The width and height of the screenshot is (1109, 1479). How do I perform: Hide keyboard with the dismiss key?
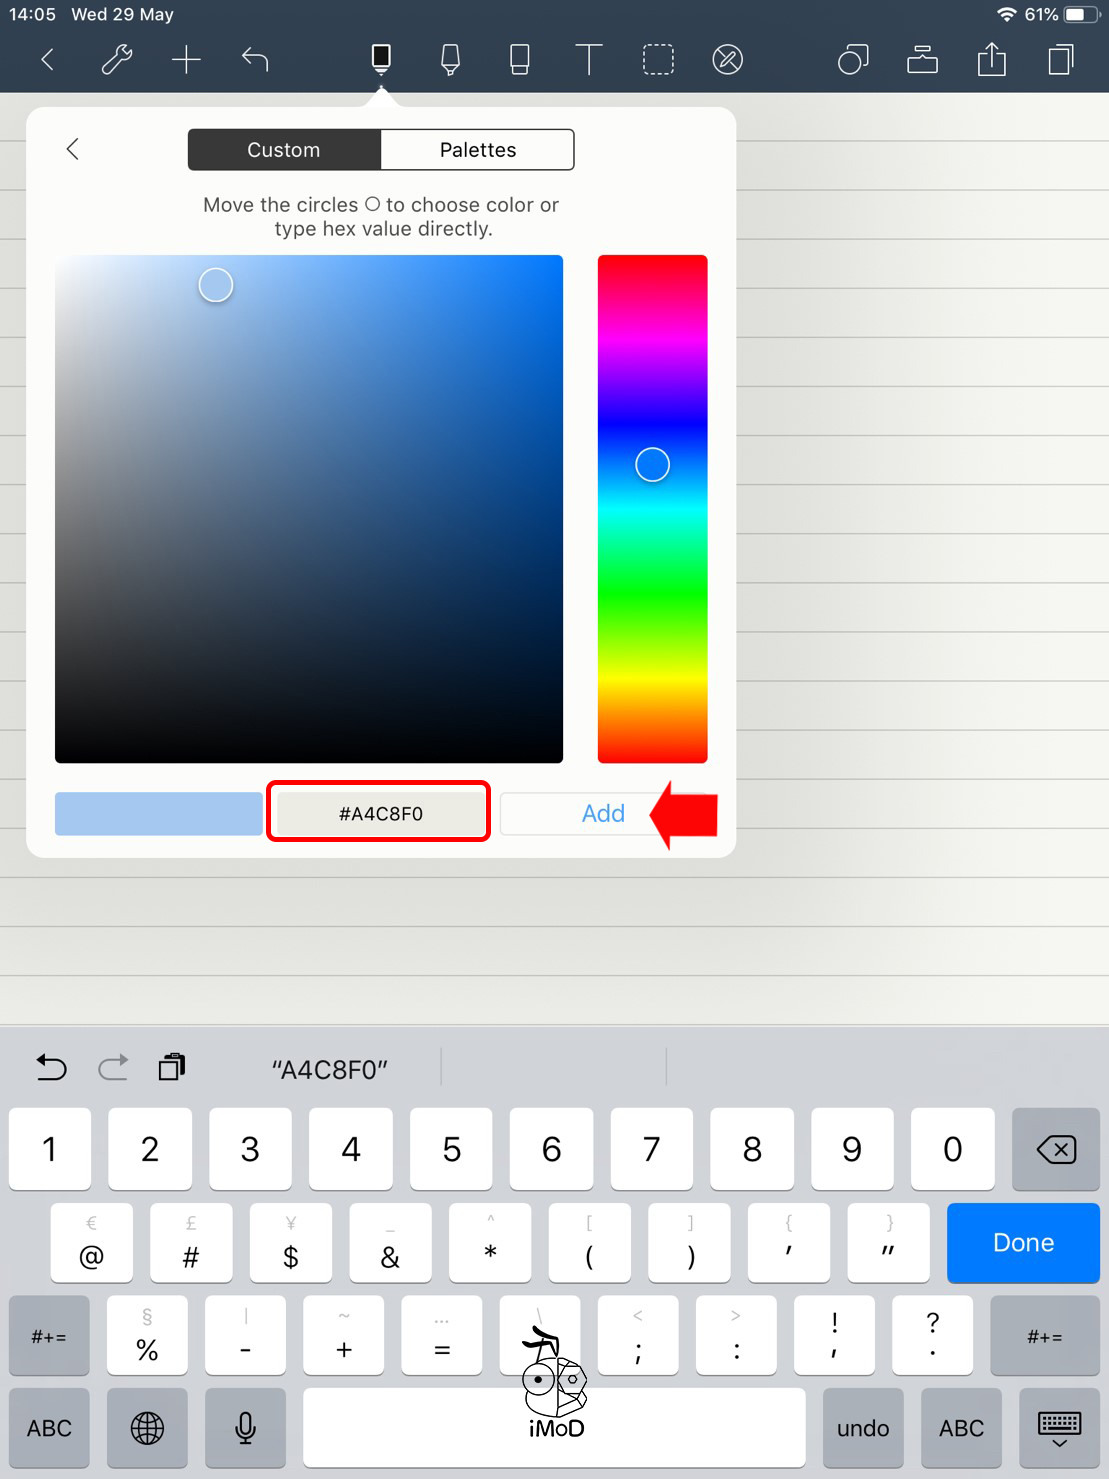click(x=1059, y=1428)
